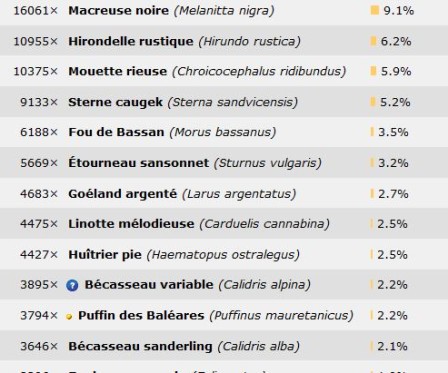Select Mouette rieuse species name
The width and height of the screenshot is (448, 373).
(x=118, y=71)
